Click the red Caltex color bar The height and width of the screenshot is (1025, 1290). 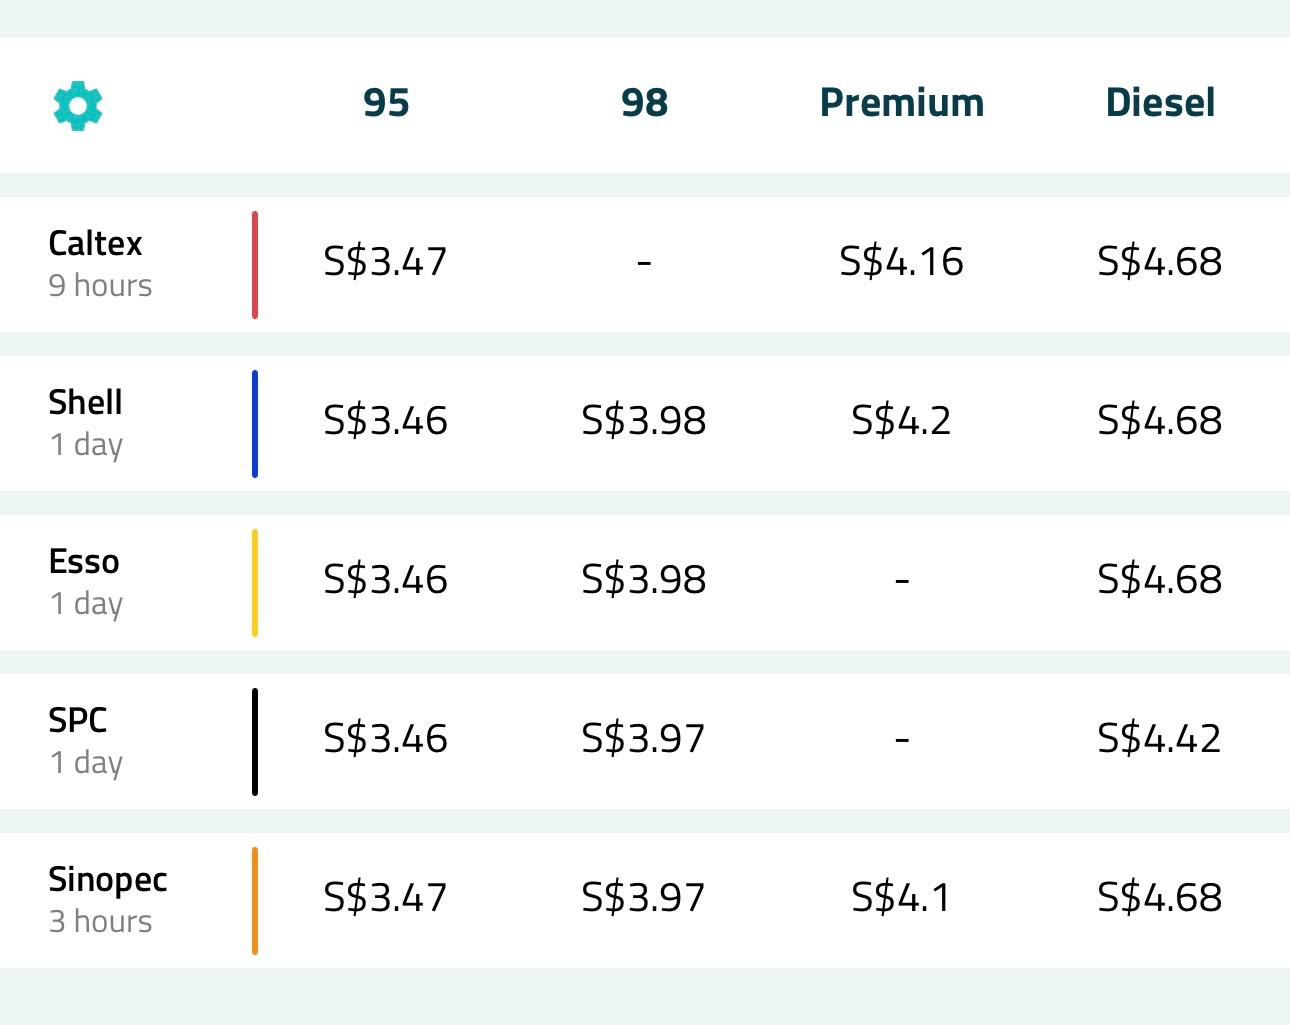255,265
